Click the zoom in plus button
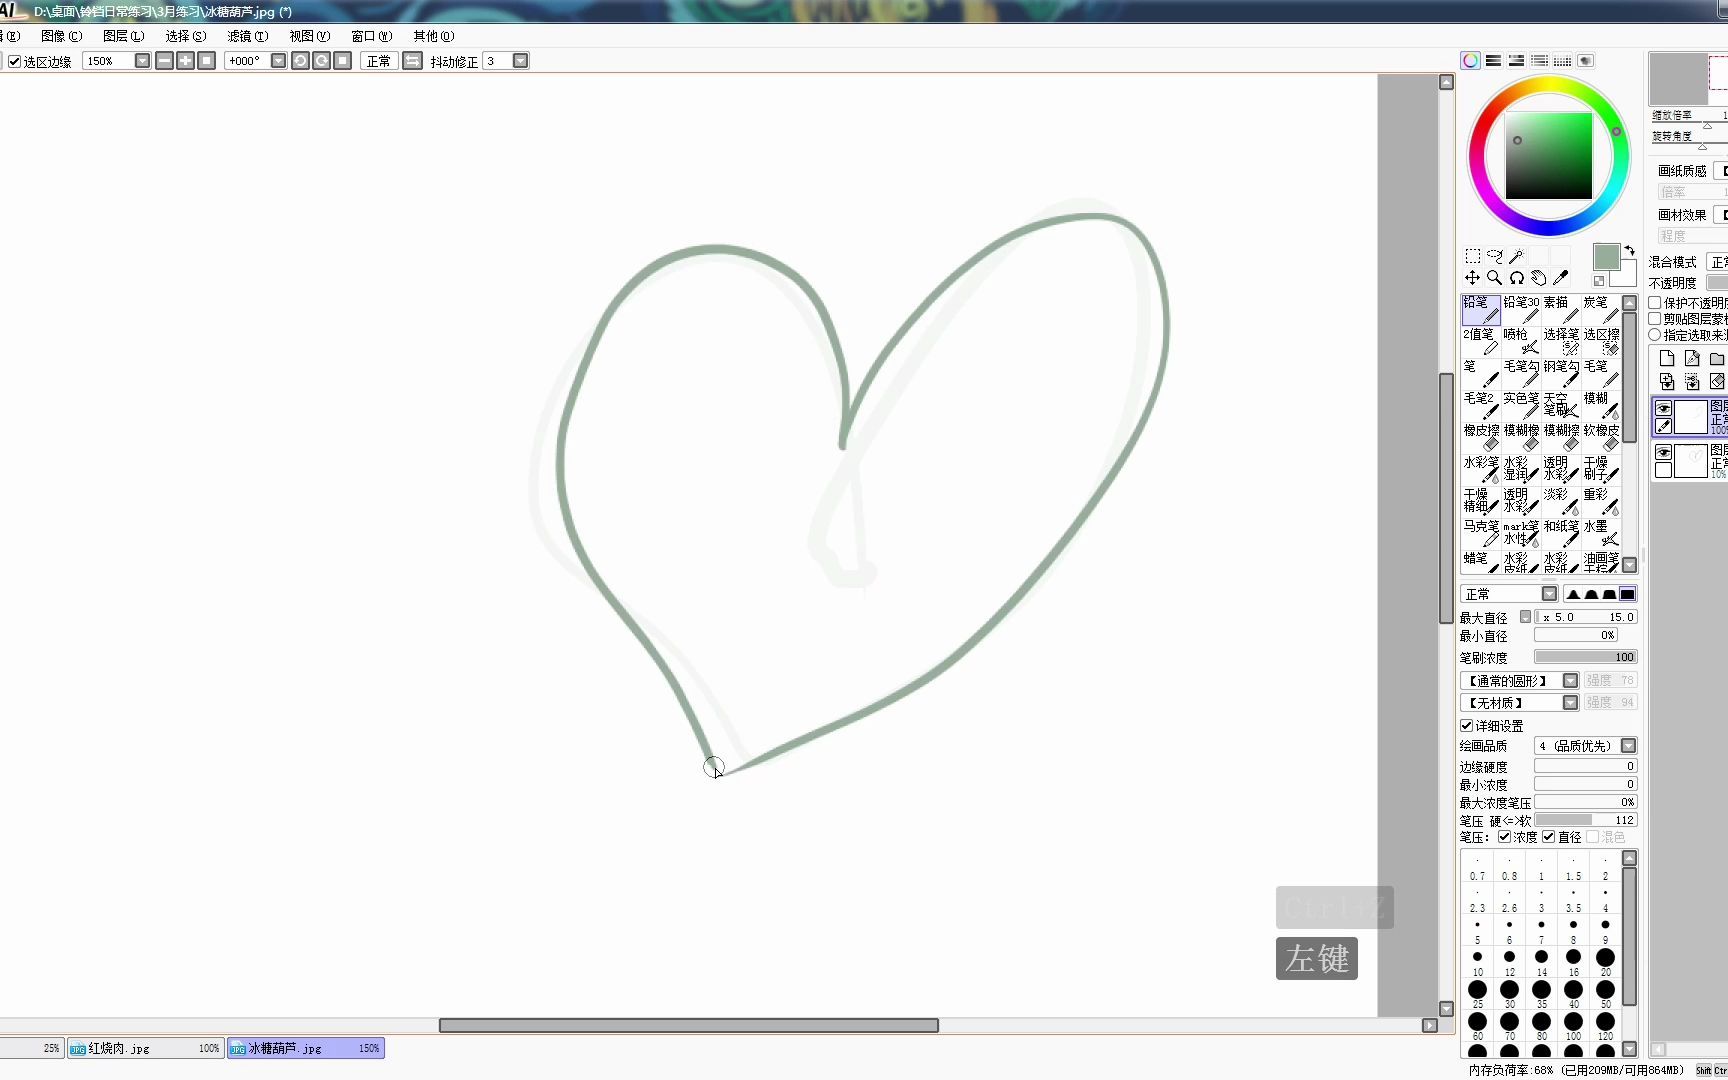 tap(185, 61)
